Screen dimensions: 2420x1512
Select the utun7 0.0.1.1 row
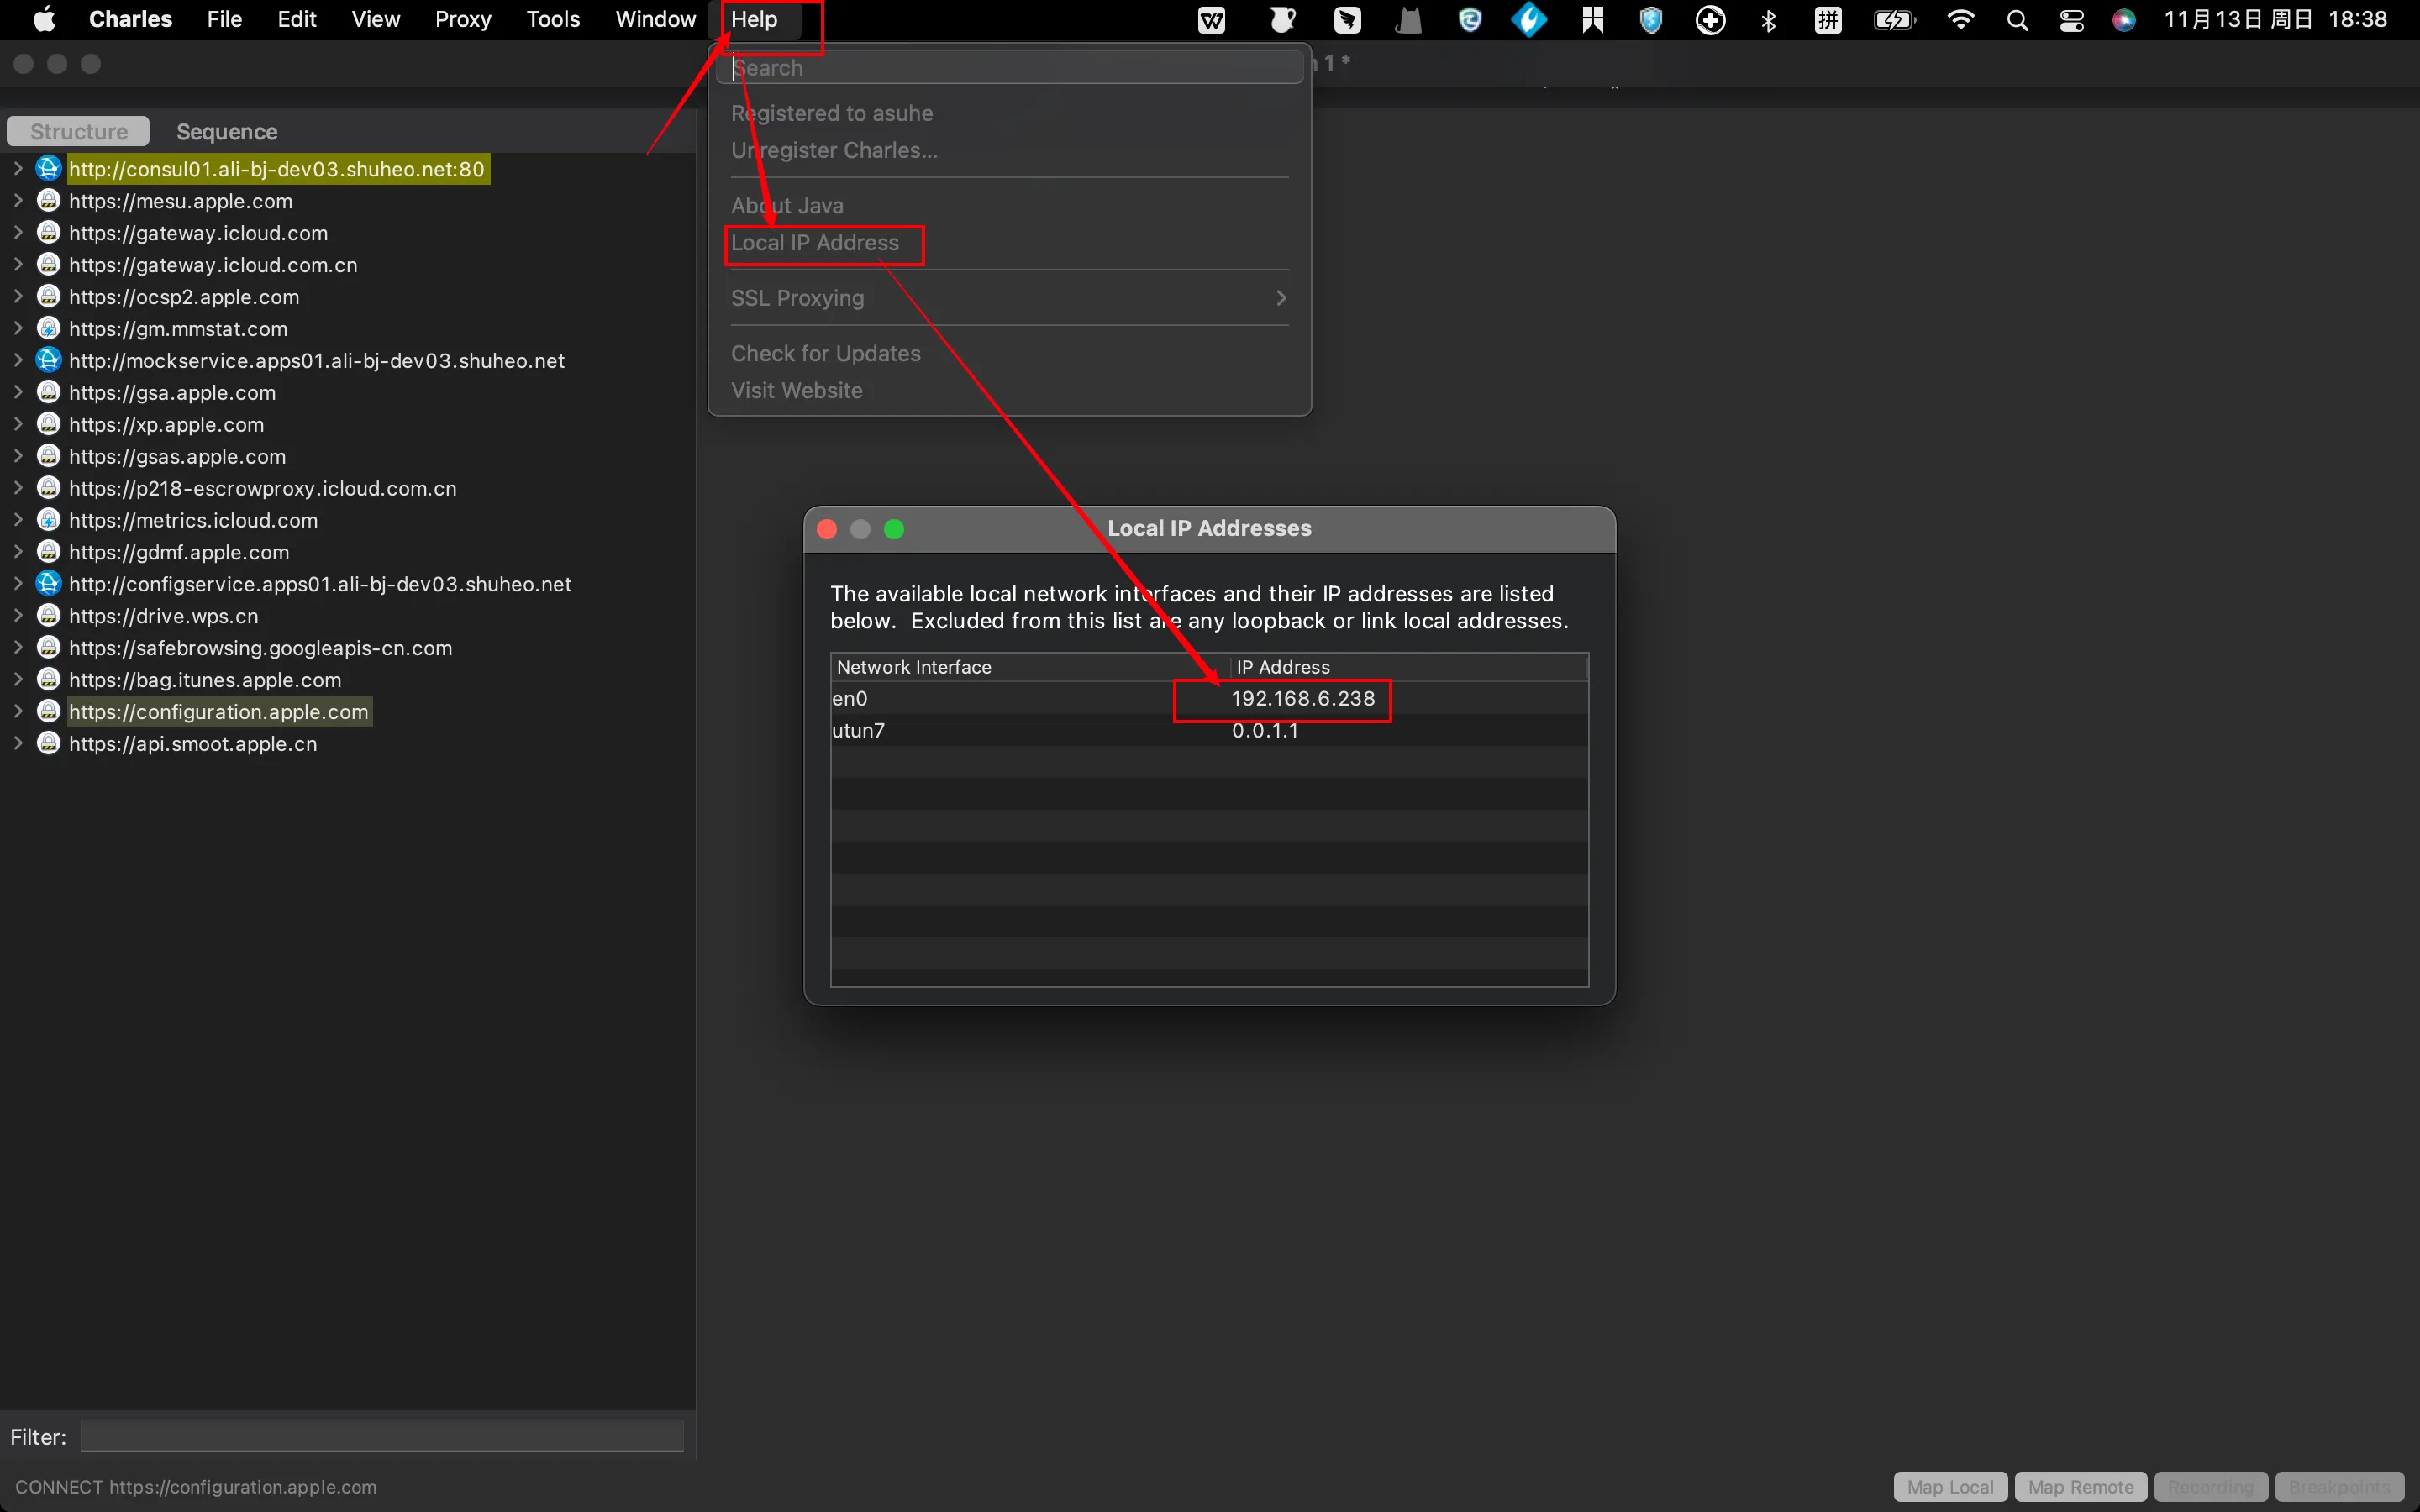click(x=1209, y=730)
